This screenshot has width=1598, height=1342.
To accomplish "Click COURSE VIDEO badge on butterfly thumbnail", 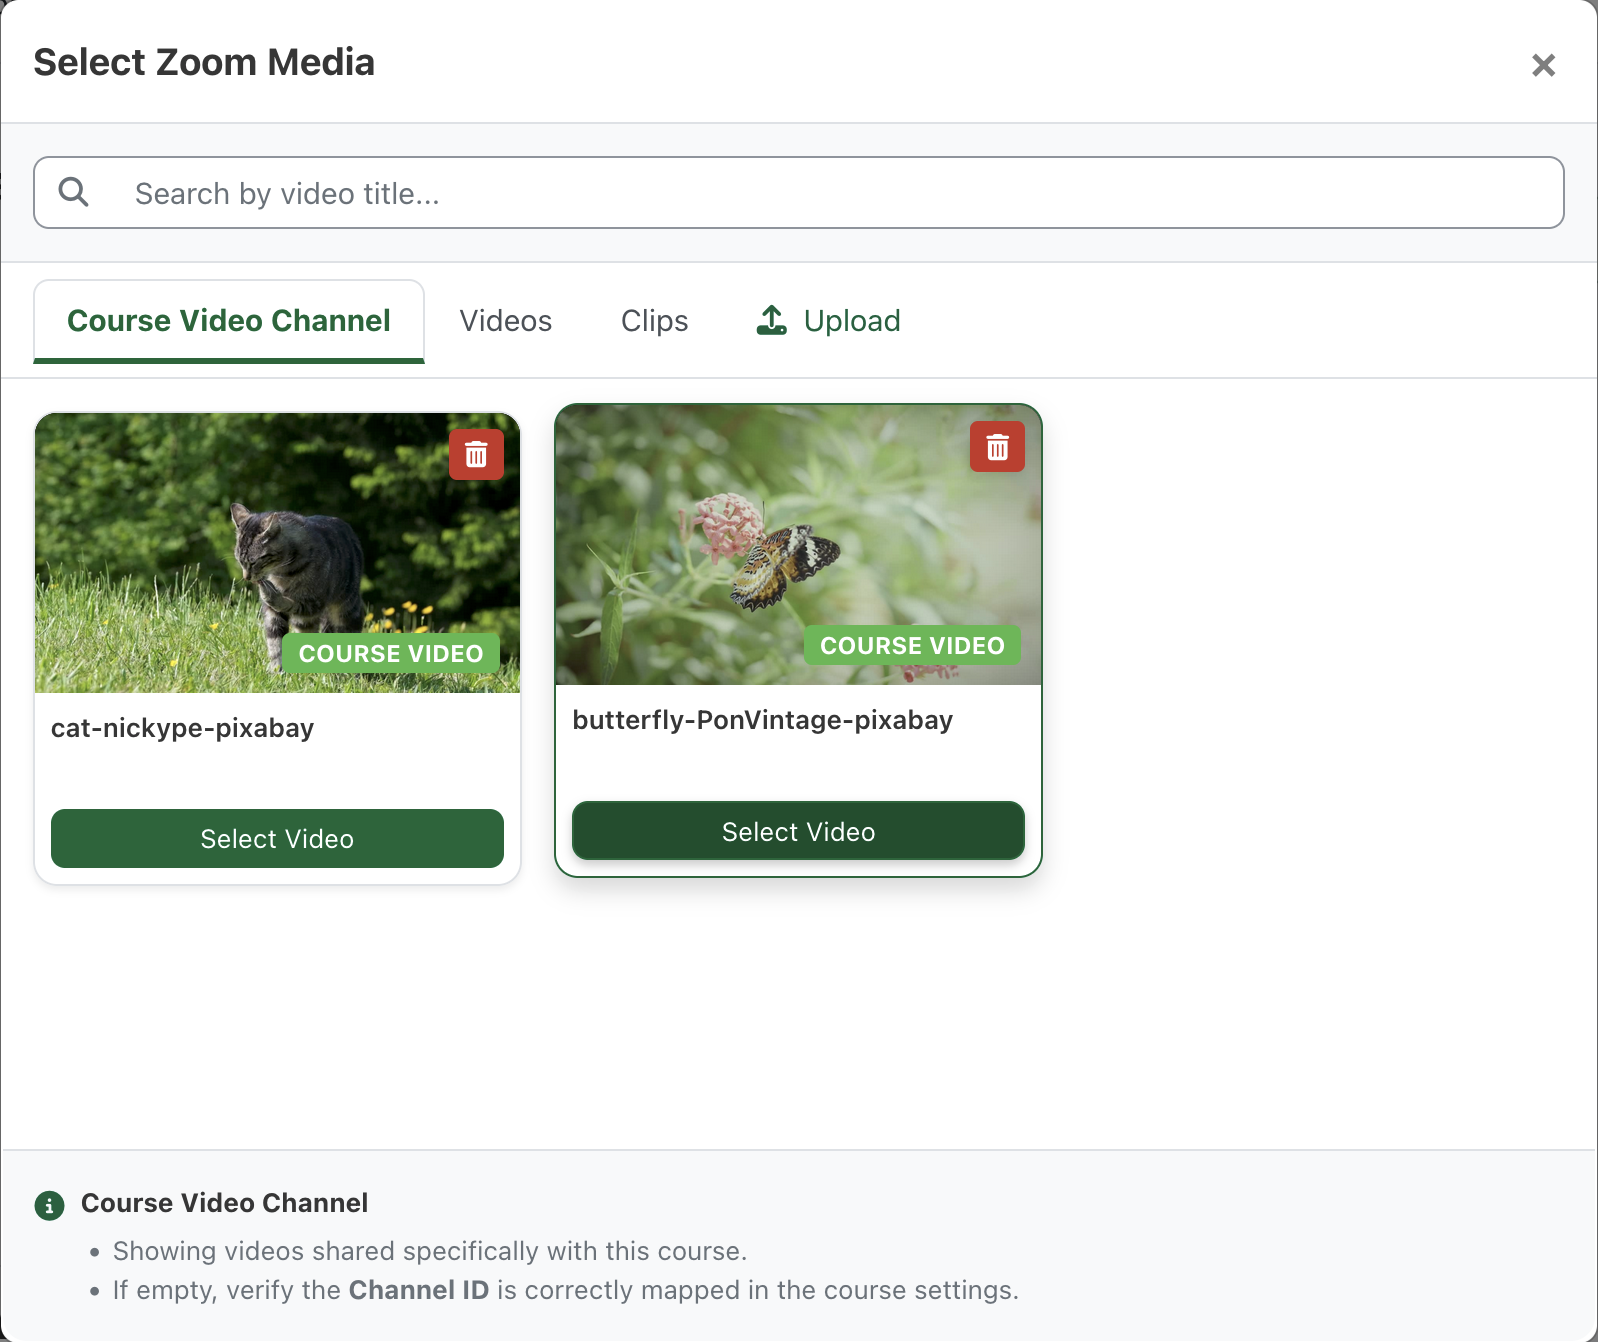I will coord(912,645).
